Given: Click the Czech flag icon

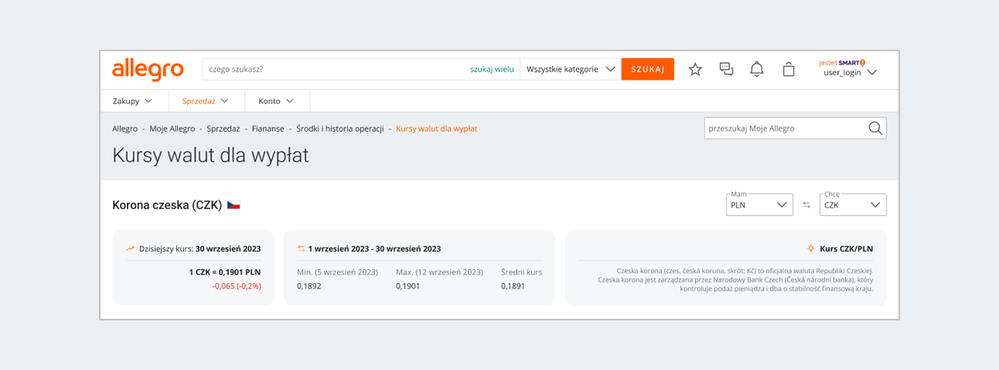Looking at the screenshot, I should tap(233, 205).
